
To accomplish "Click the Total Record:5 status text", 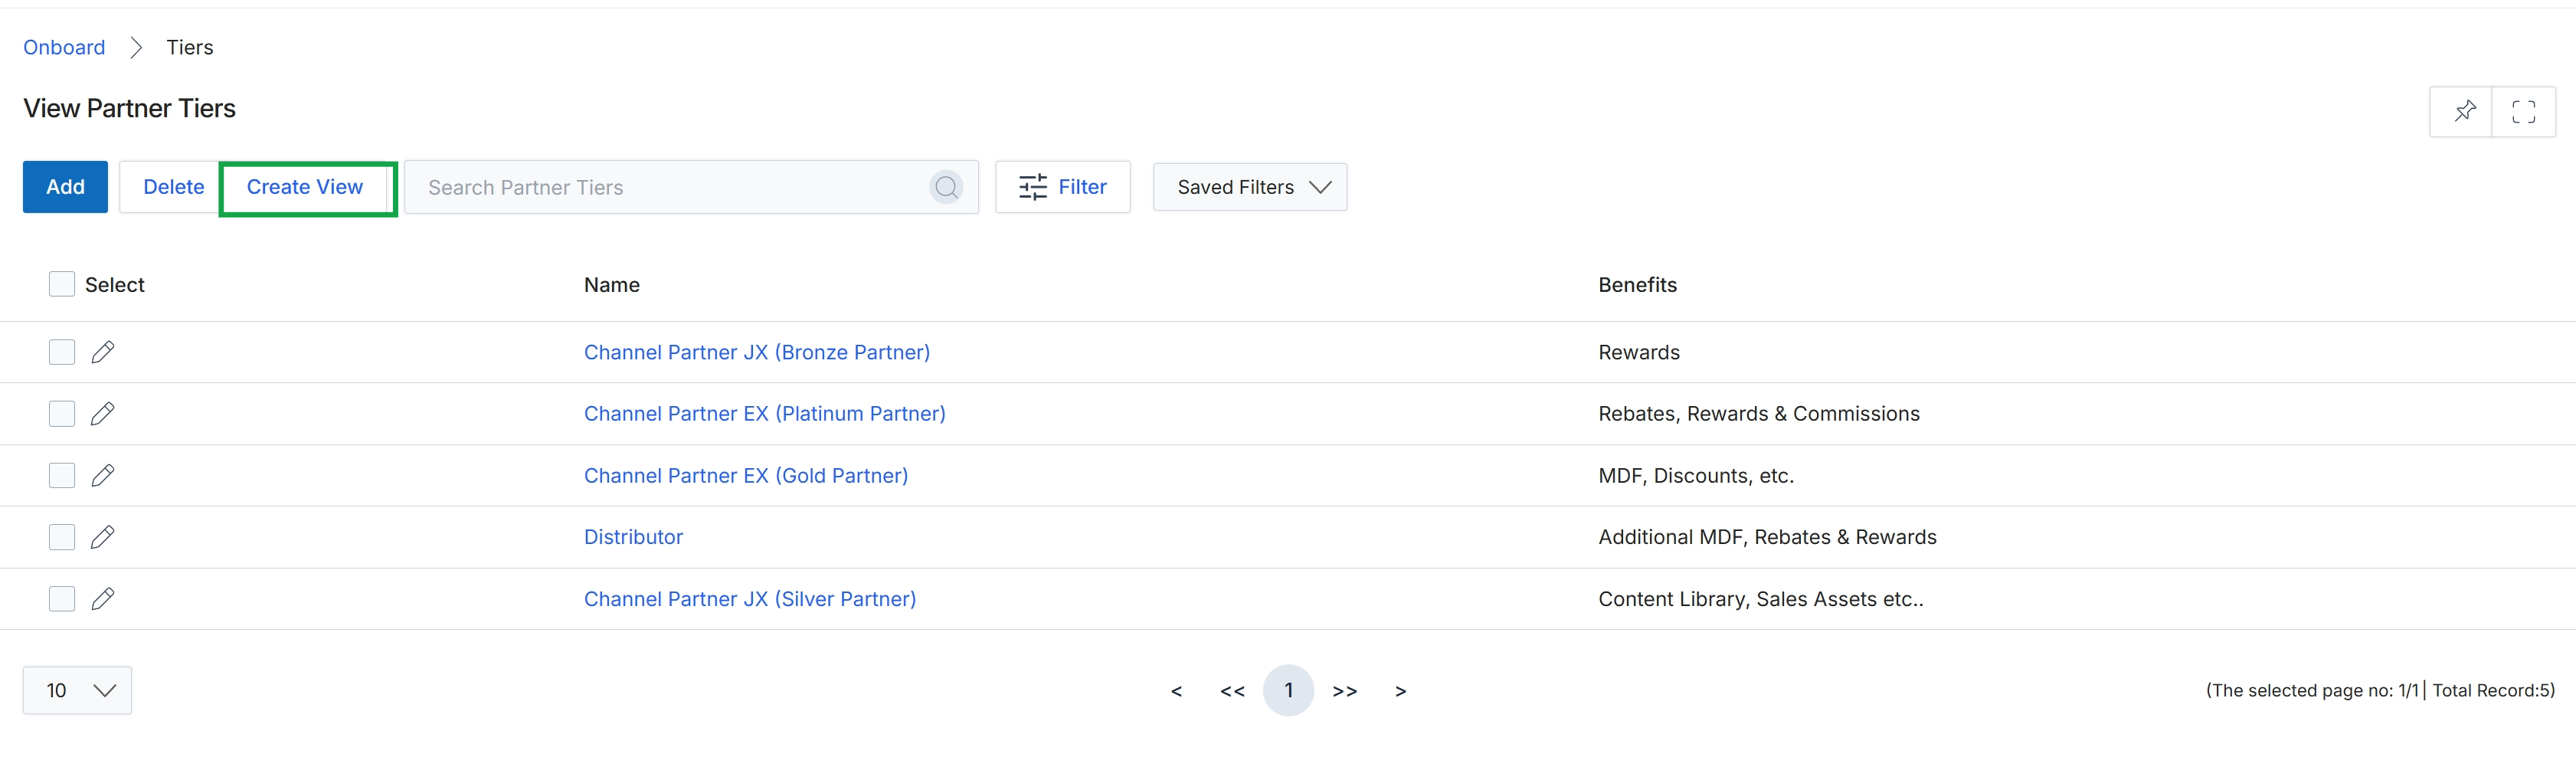I will click(2493, 690).
